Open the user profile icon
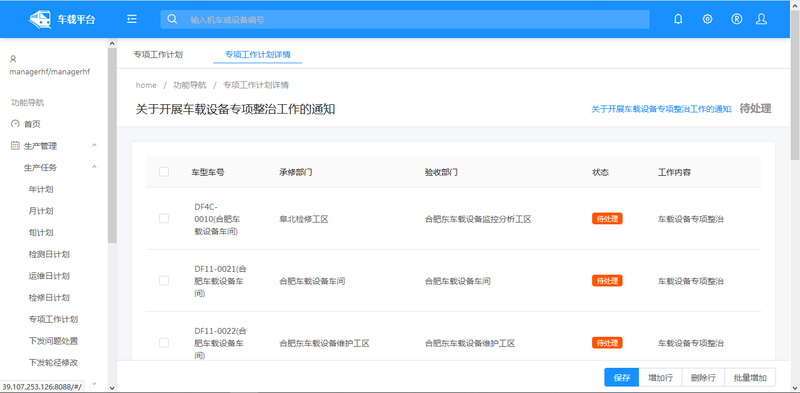Screen dimensions: 800x393 coord(761,19)
